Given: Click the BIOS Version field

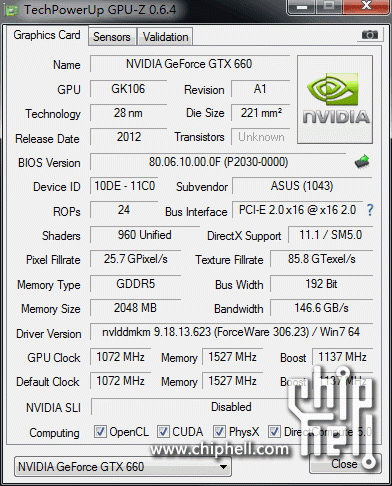Looking at the screenshot, I should (x=218, y=162).
